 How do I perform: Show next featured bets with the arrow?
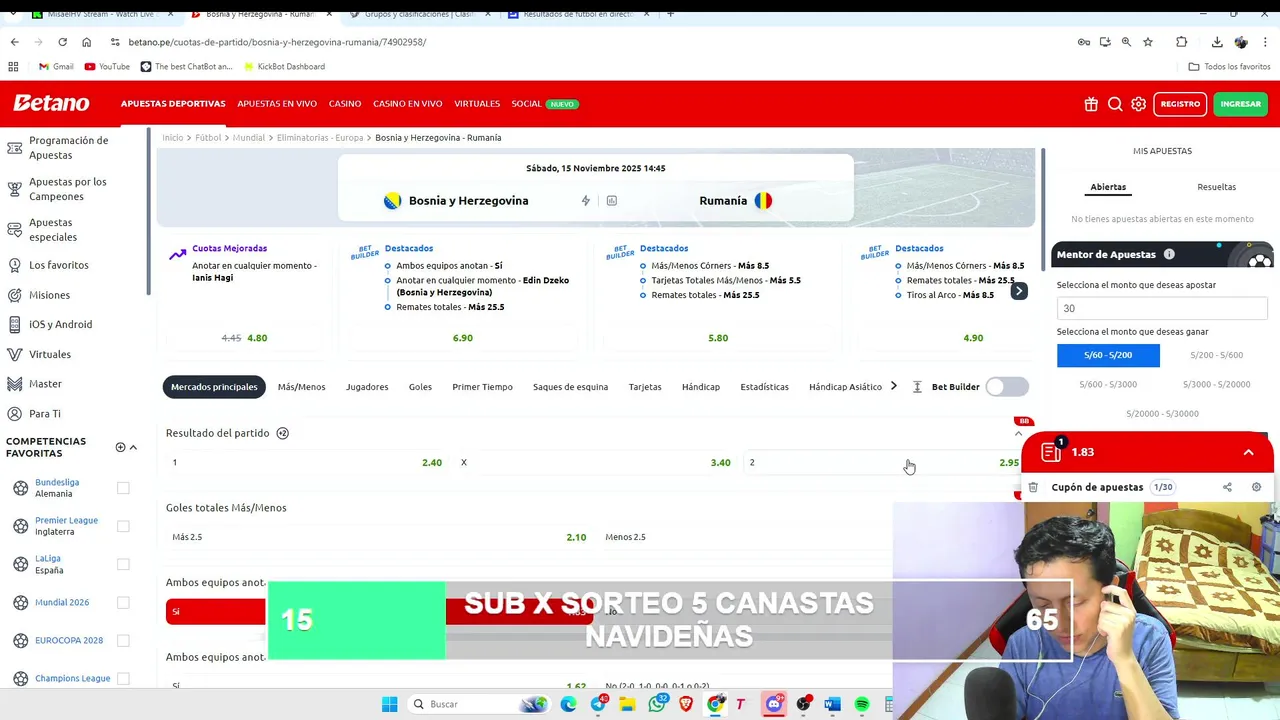(x=1018, y=291)
